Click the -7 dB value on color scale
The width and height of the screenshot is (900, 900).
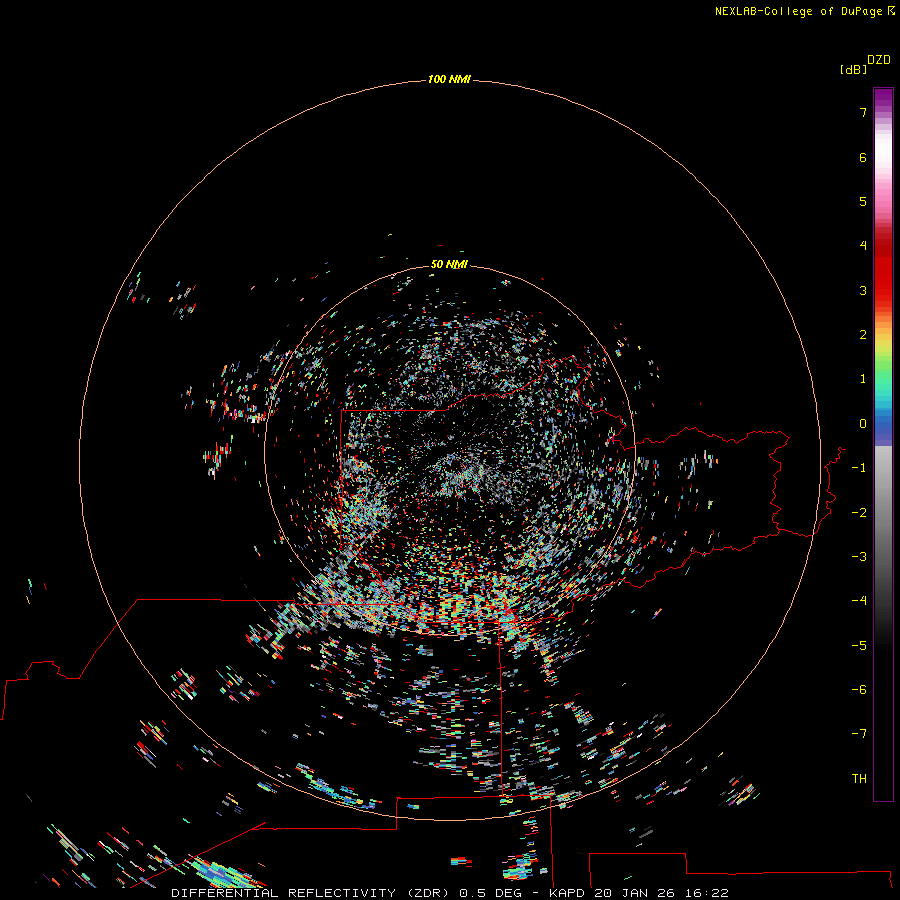859,734
